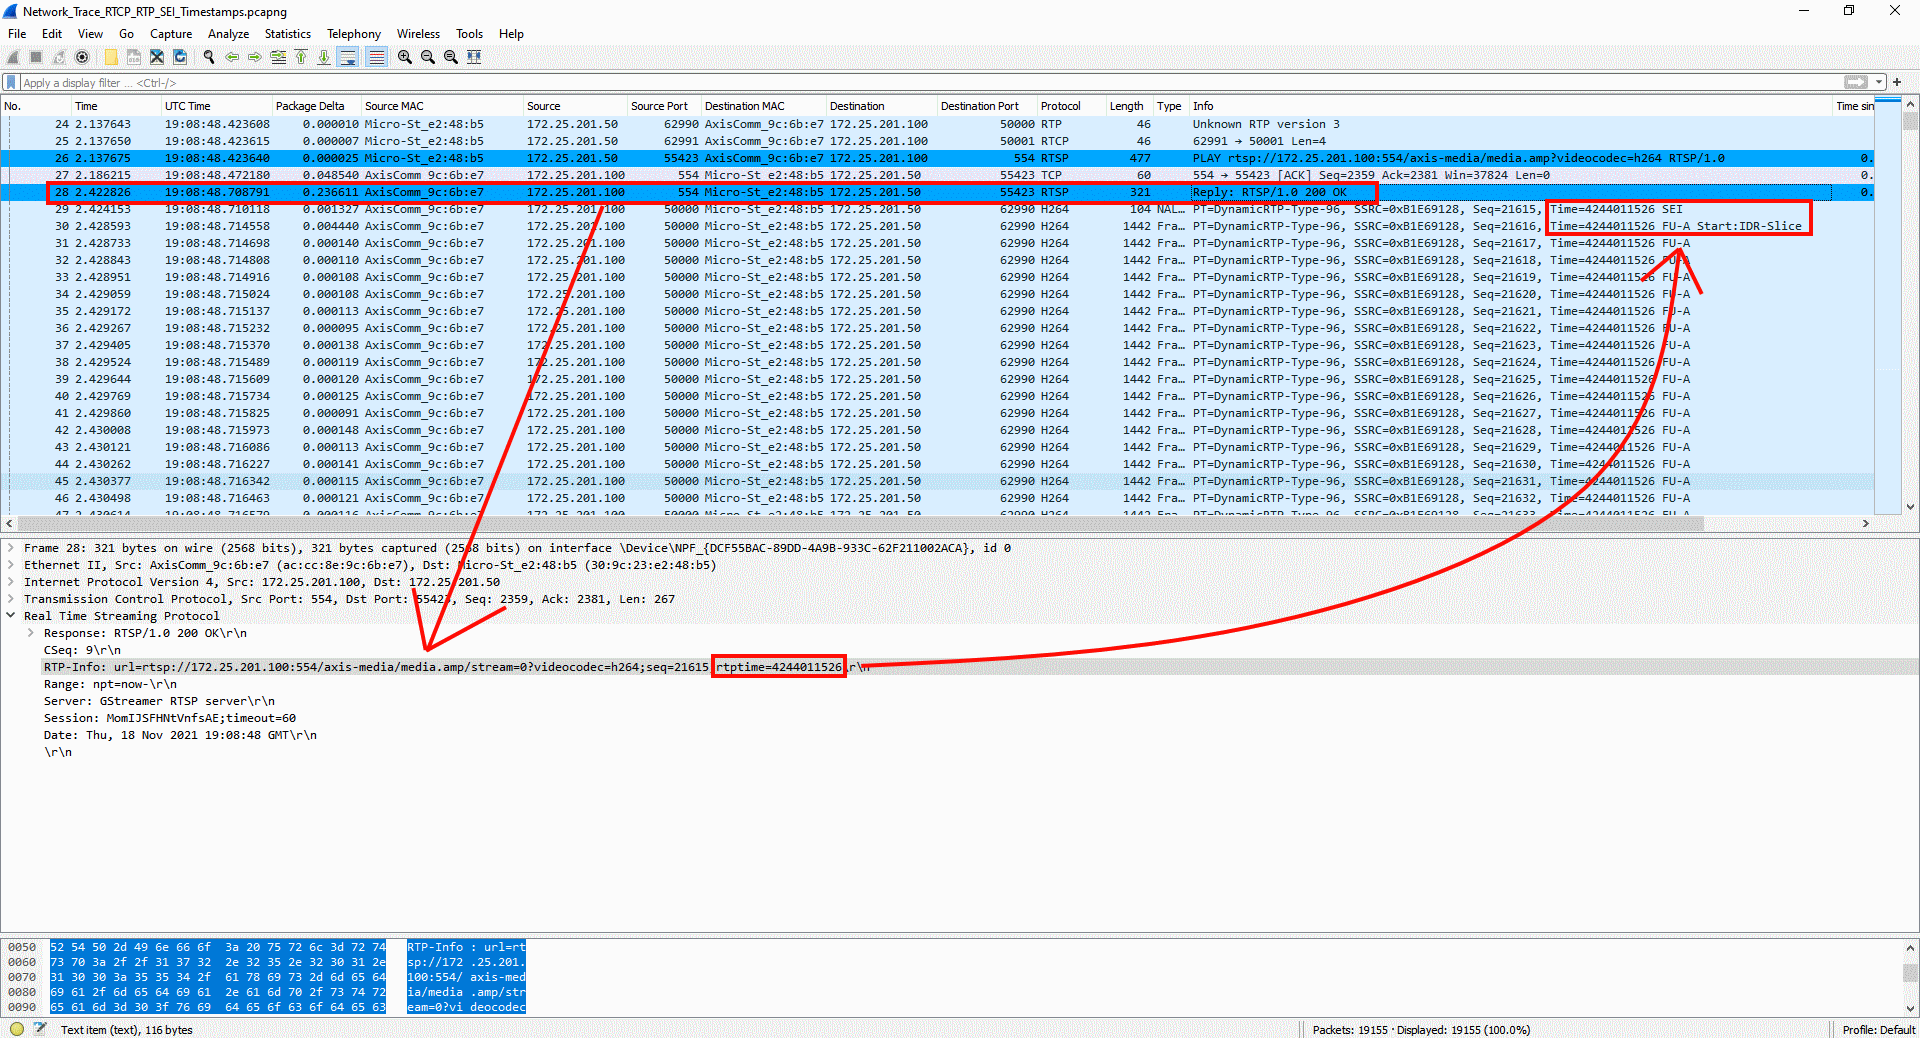Open the Statistics menu
Screen dimensions: 1920x1038
pyautogui.click(x=288, y=34)
